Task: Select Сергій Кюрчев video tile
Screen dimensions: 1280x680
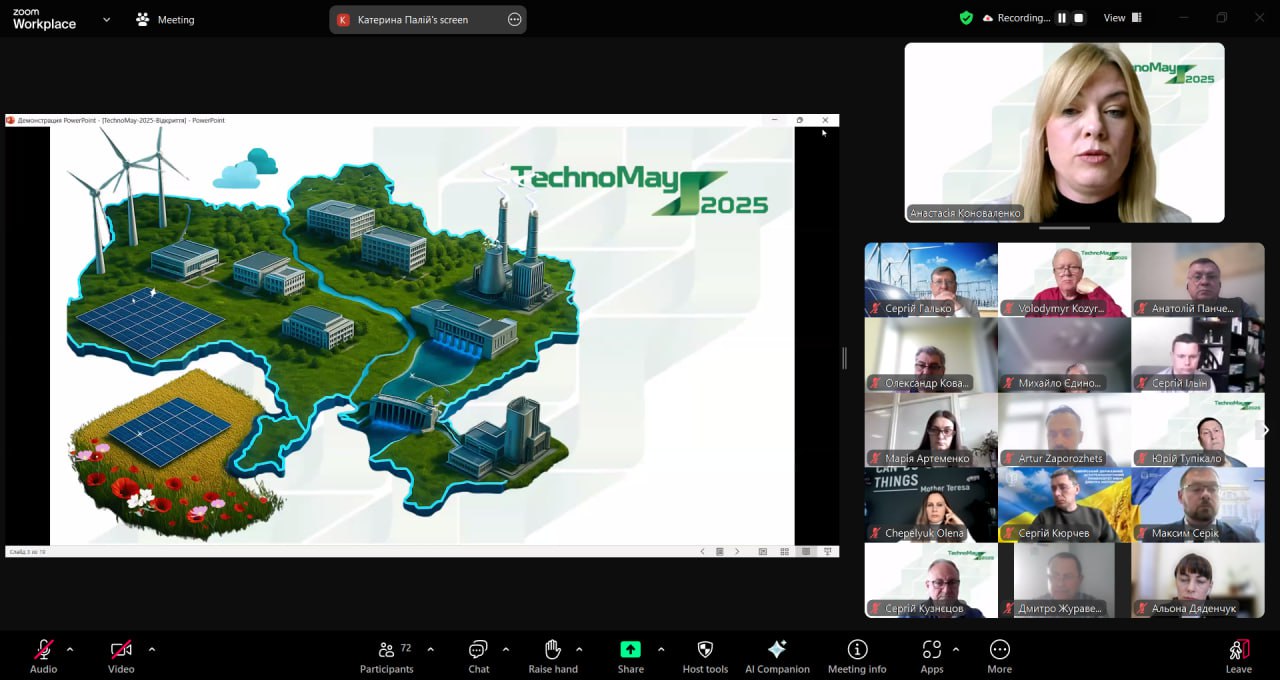Action: [x=1064, y=505]
